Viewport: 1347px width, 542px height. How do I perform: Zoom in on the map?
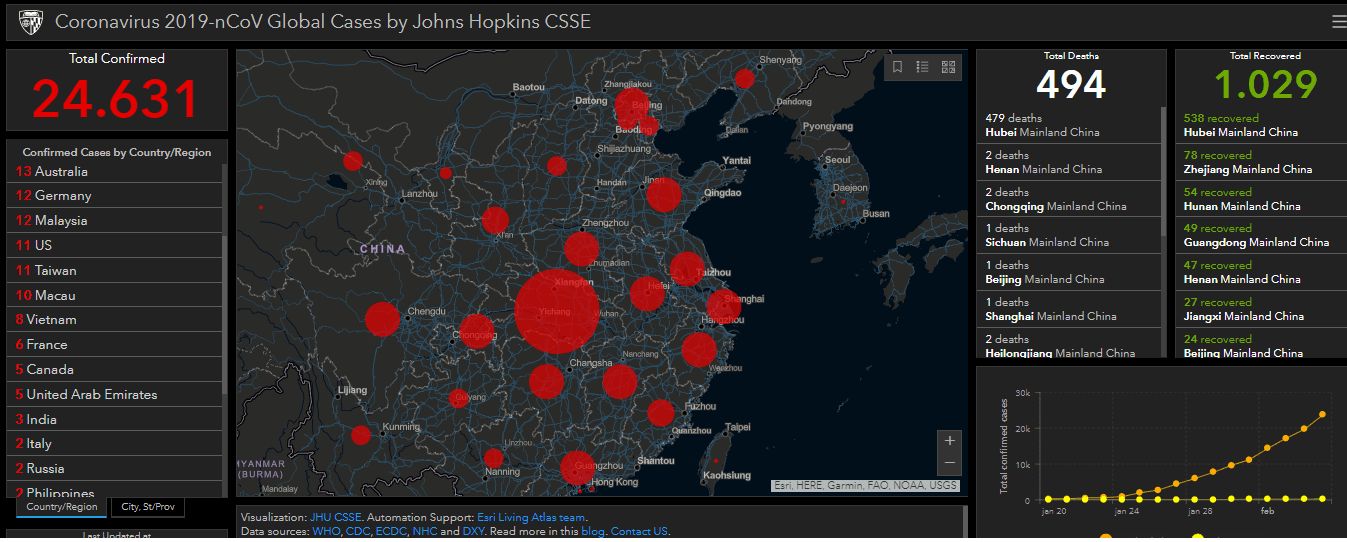point(949,440)
